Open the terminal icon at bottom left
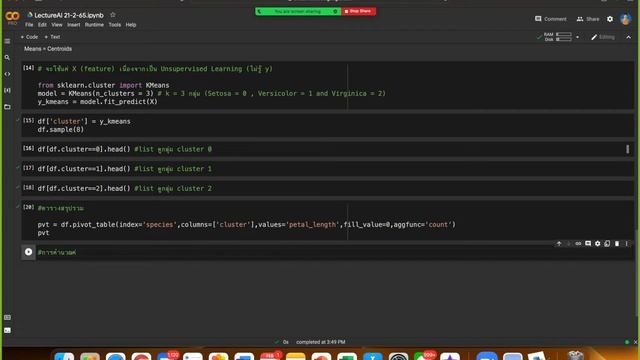The width and height of the screenshot is (640, 360). (x=7, y=330)
